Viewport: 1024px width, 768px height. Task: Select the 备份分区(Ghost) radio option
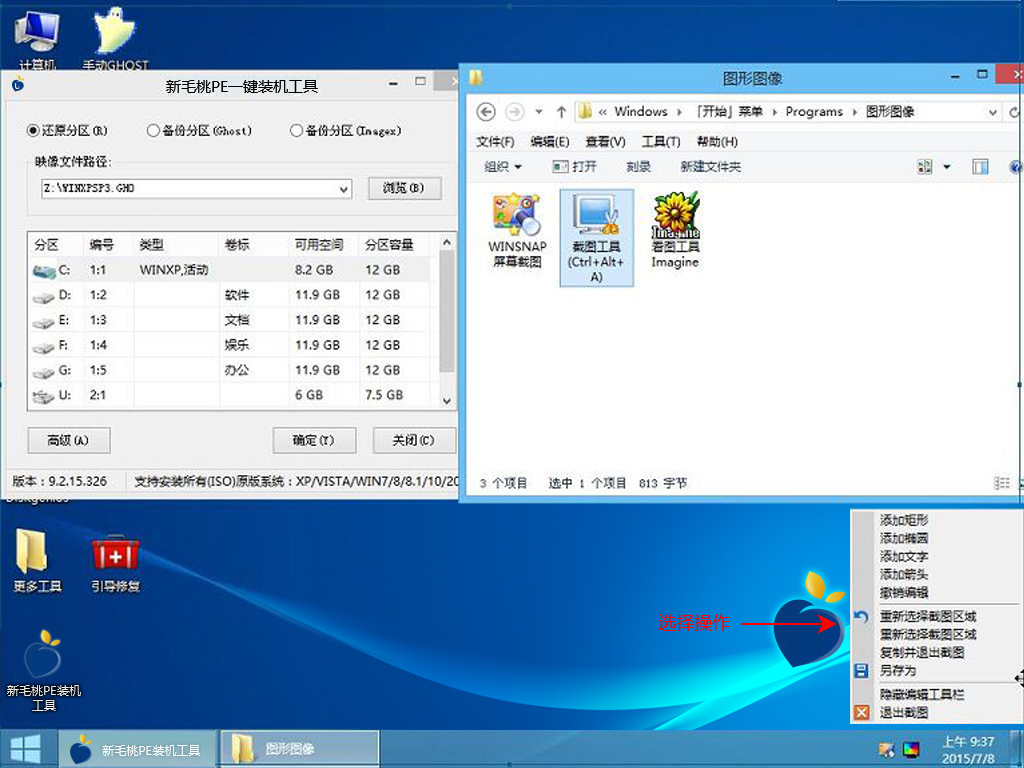199,131
